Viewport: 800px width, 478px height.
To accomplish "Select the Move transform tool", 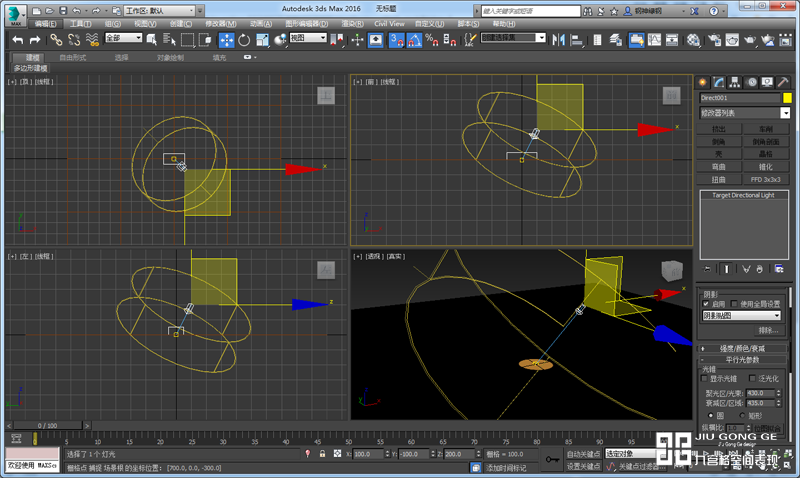I will 226,39.
